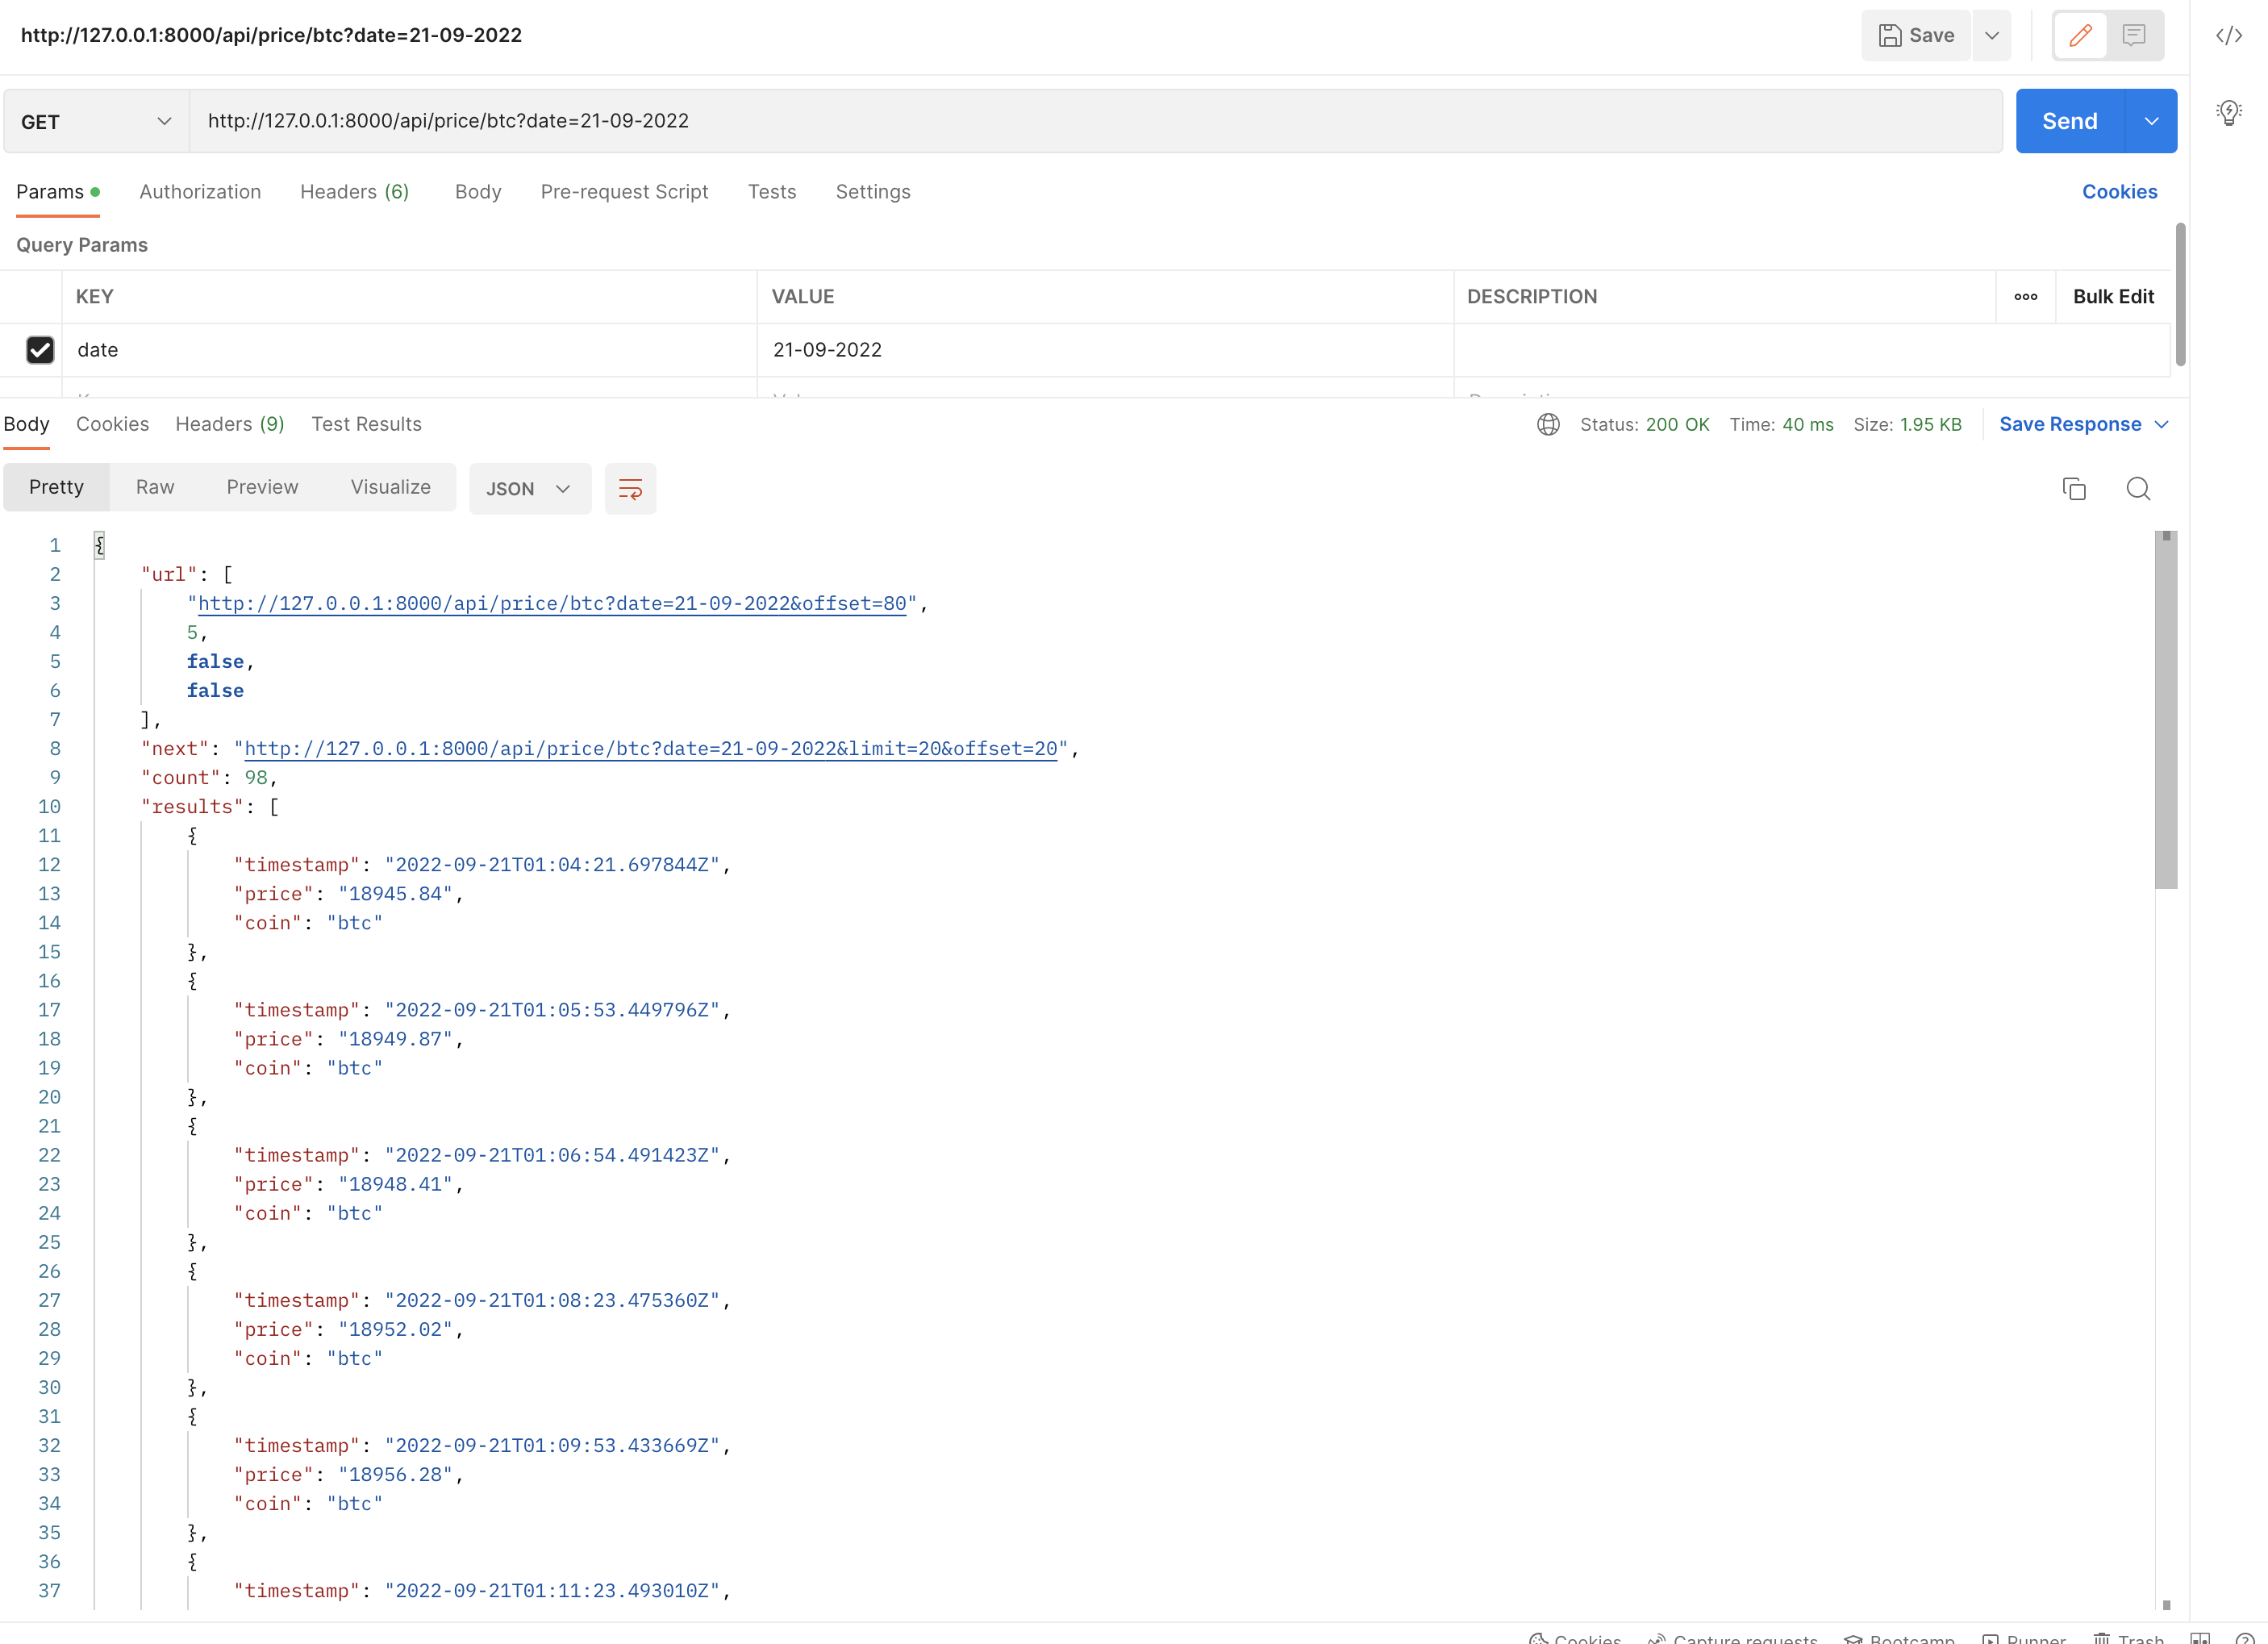Open the Runner from the bottom bar

click(x=2024, y=1637)
